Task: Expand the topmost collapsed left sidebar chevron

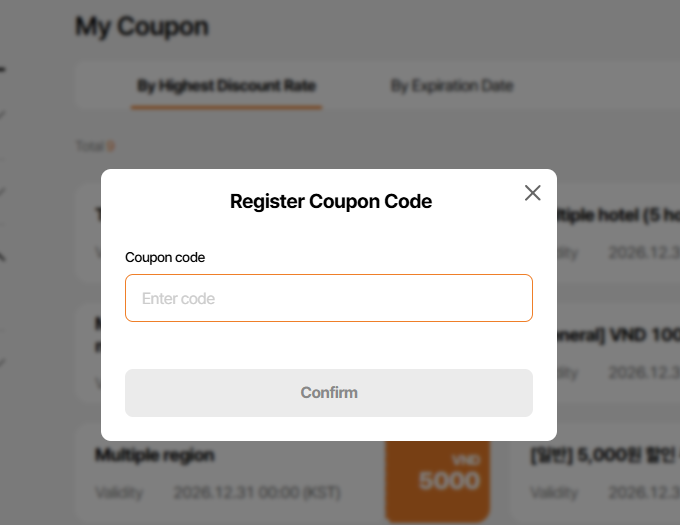Action: (x=2, y=115)
